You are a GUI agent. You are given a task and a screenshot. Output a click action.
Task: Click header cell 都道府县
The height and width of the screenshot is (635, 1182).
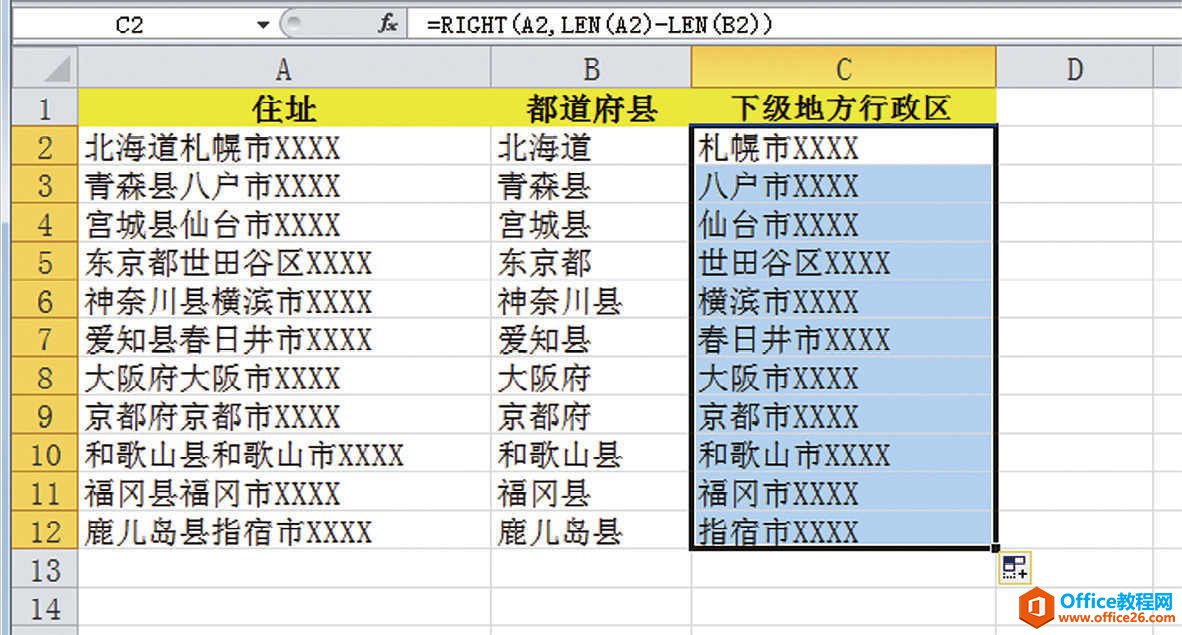591,108
